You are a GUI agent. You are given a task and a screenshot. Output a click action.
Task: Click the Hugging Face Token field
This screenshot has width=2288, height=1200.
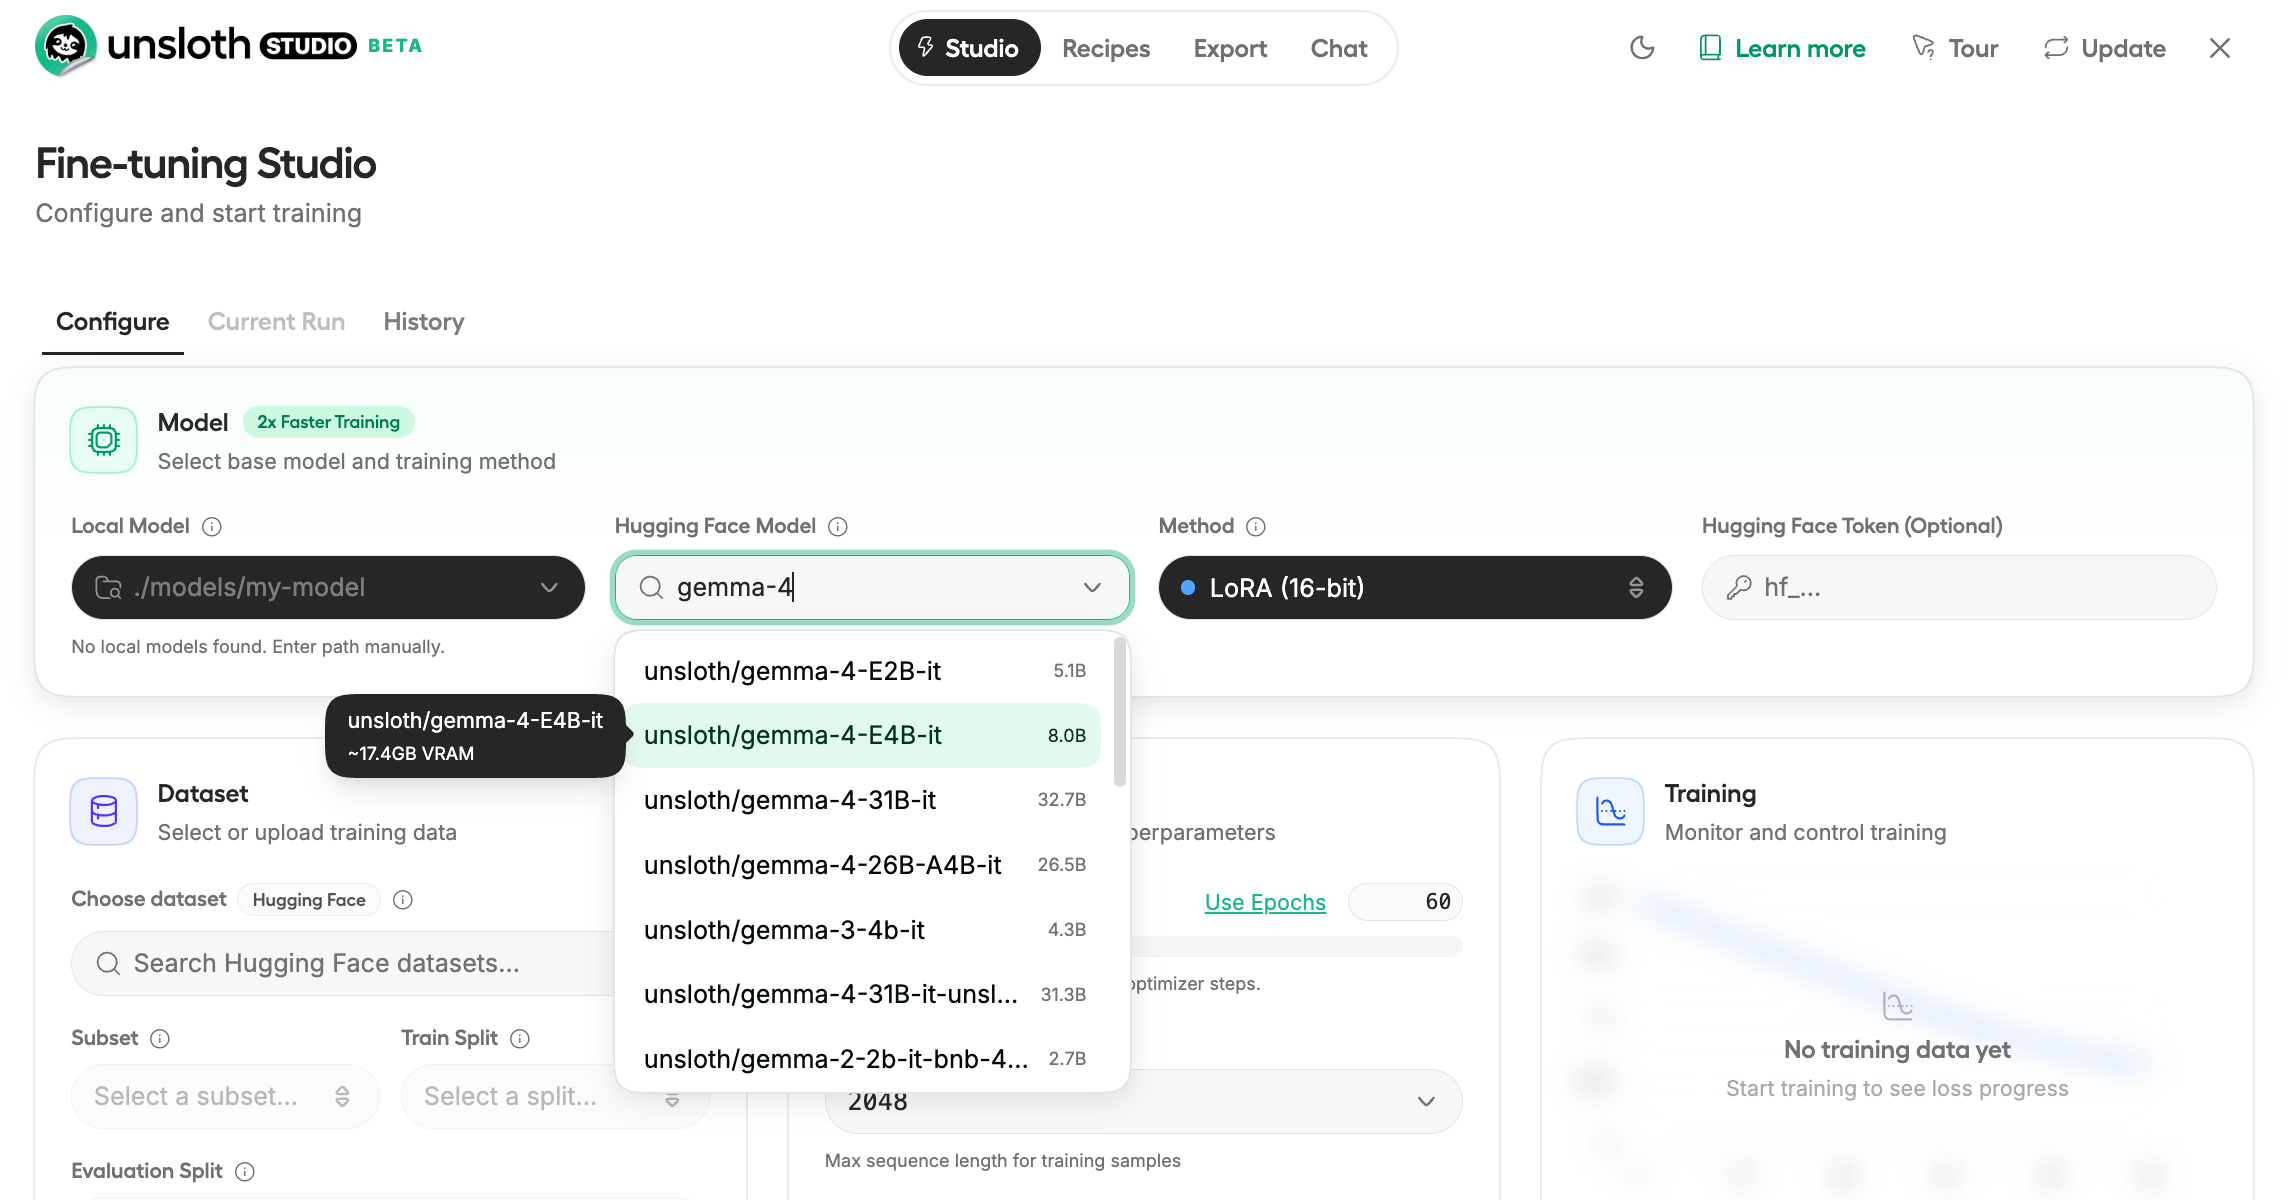pos(1958,588)
